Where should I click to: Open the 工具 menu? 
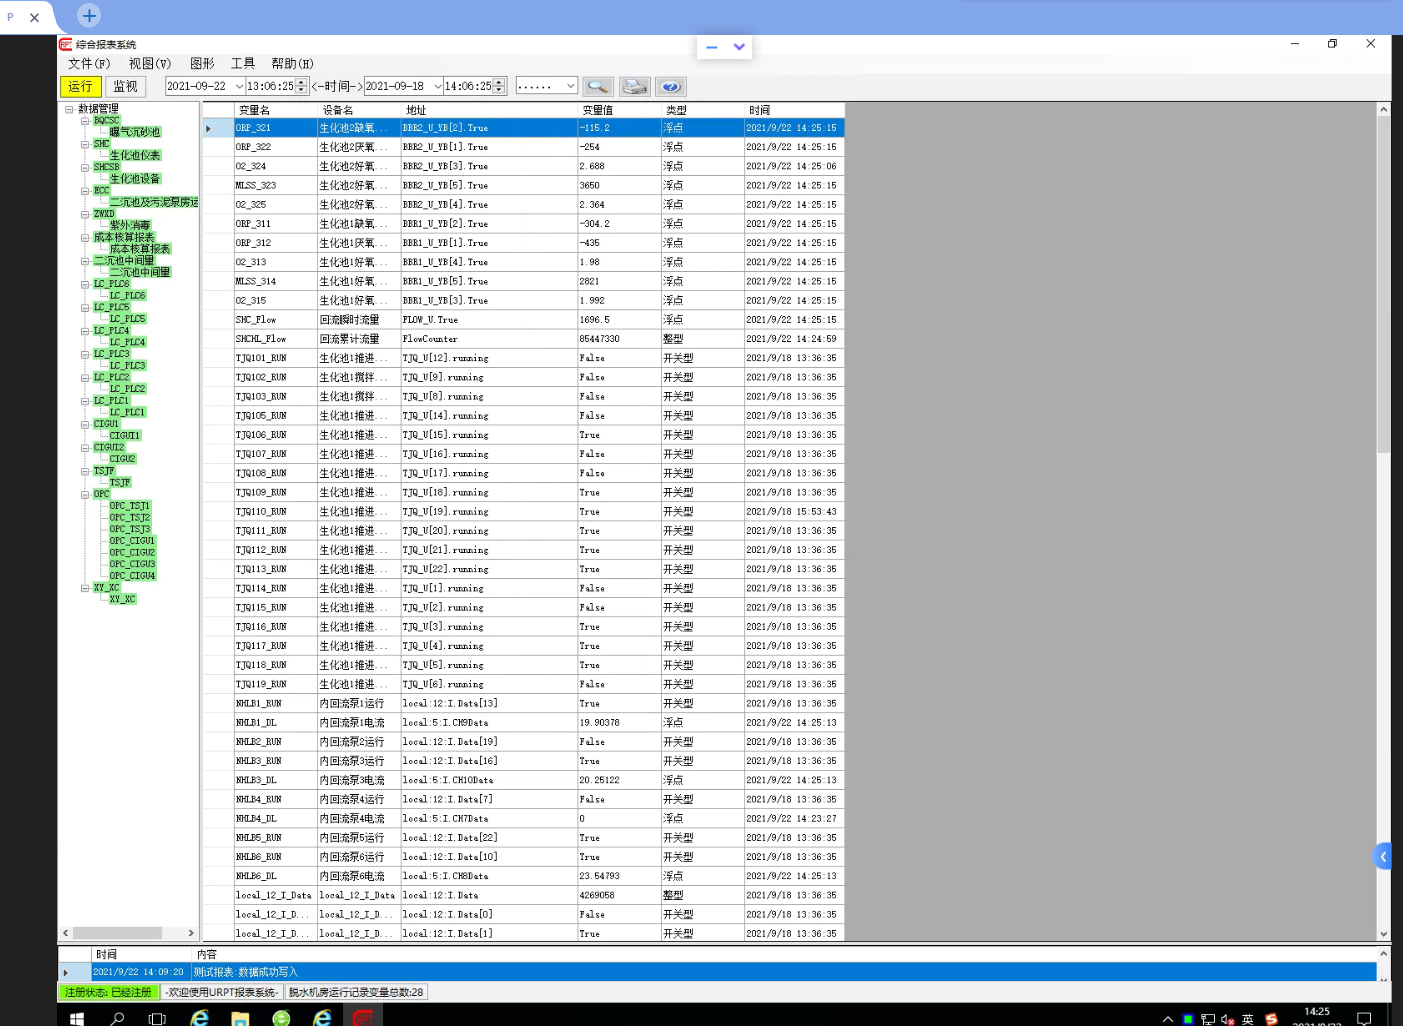[x=242, y=63]
